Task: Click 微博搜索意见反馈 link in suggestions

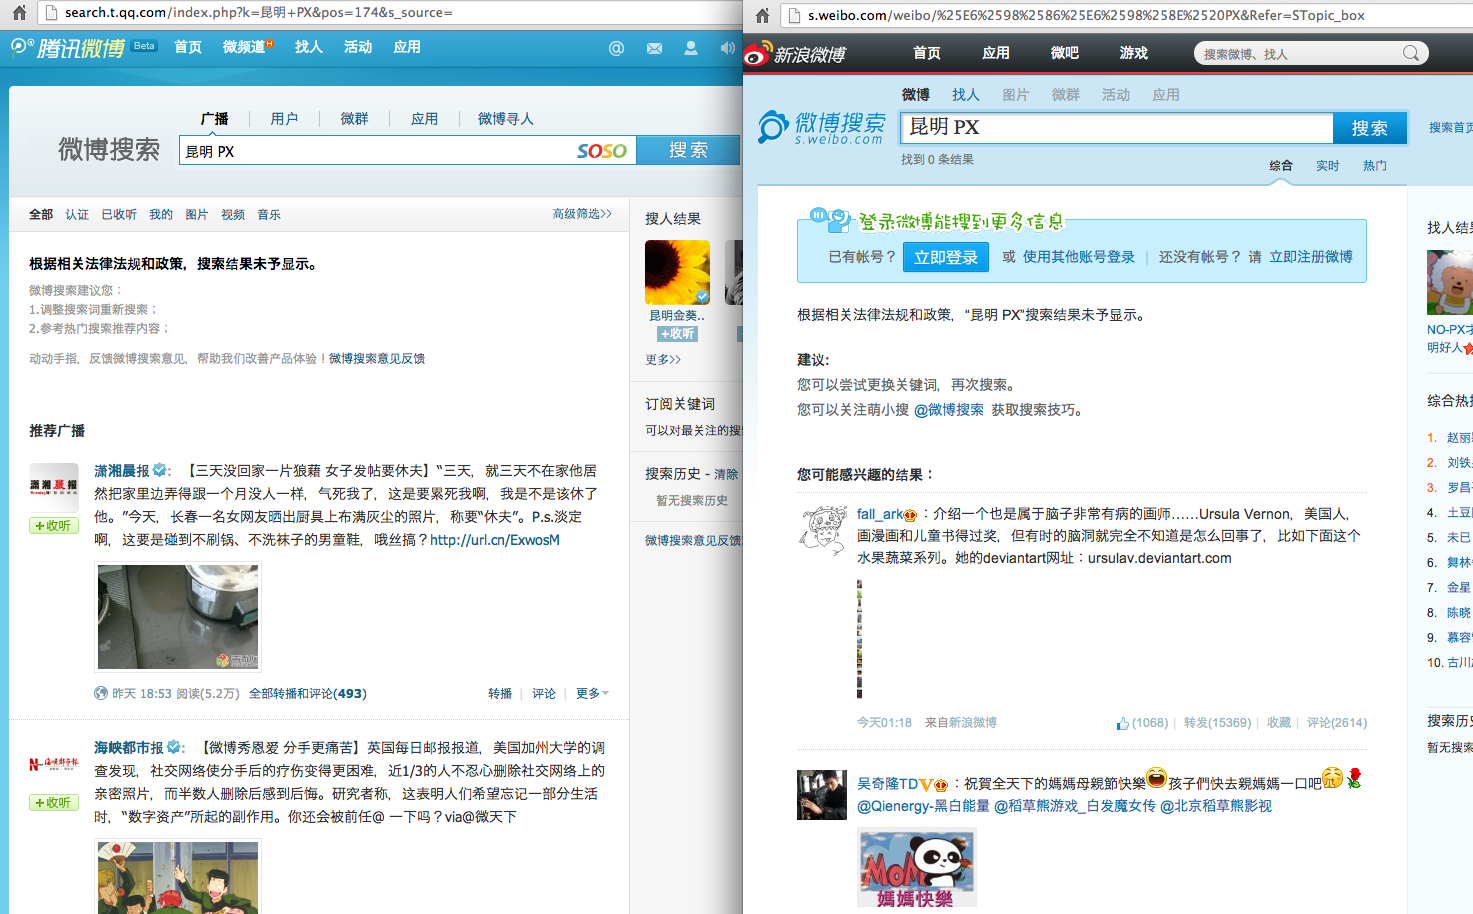Action: point(377,359)
